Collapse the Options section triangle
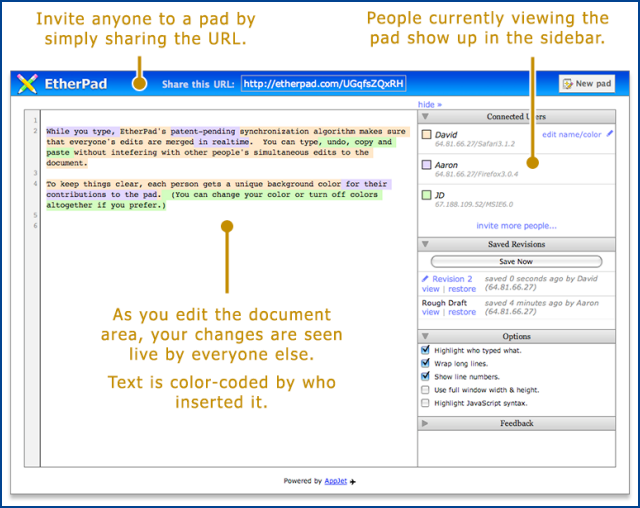 tap(425, 337)
